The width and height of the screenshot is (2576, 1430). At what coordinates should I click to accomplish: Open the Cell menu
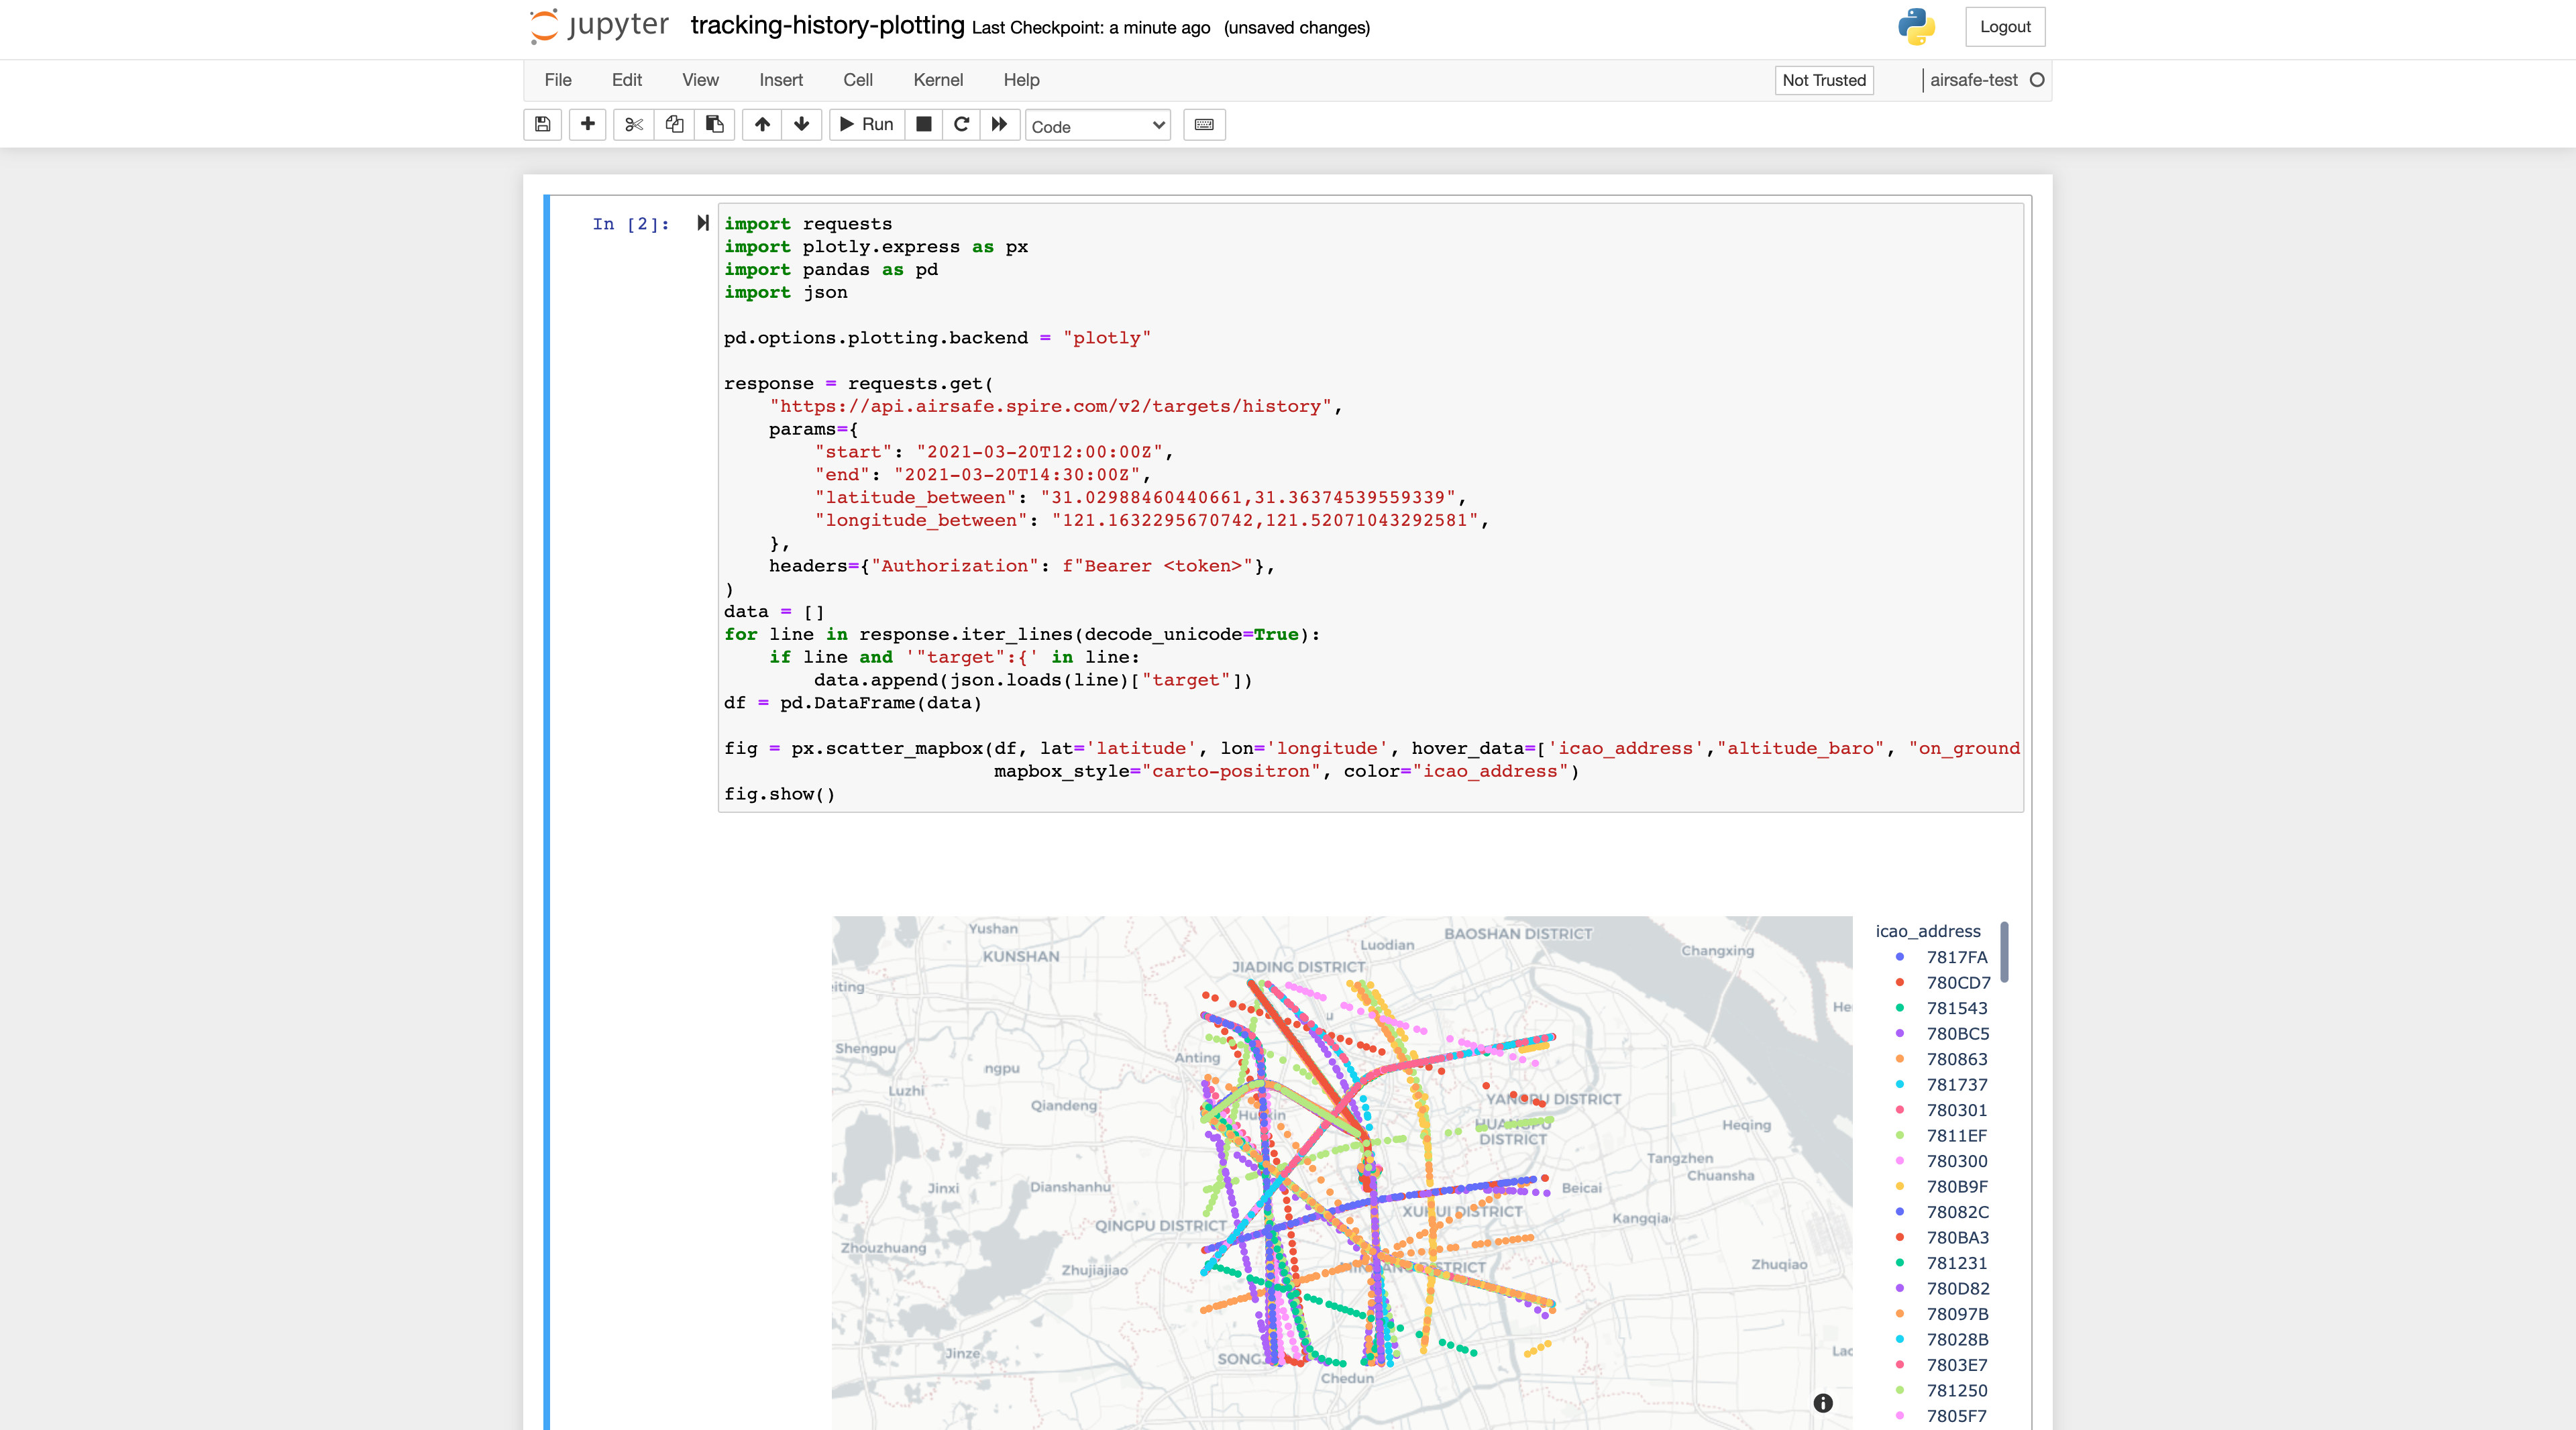(x=858, y=80)
